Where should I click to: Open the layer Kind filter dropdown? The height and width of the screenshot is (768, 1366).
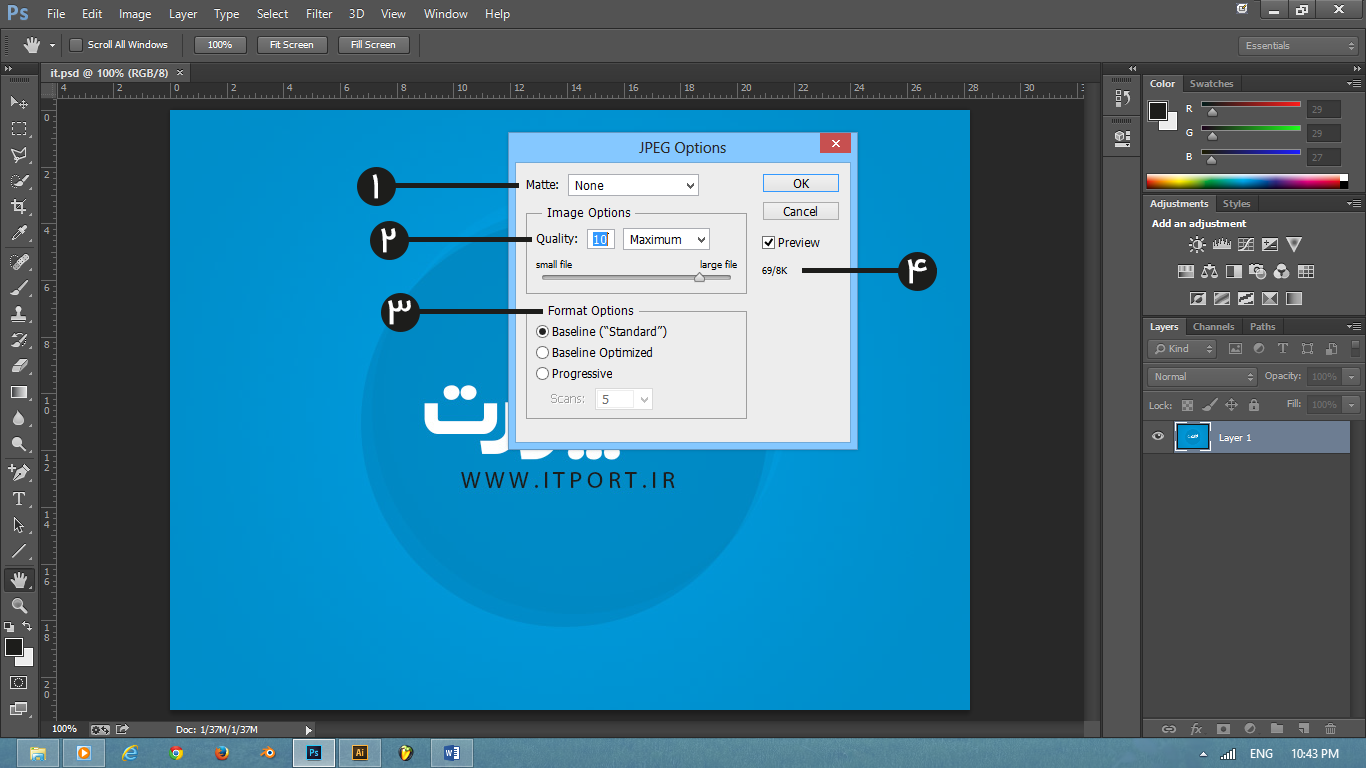[x=1182, y=349]
